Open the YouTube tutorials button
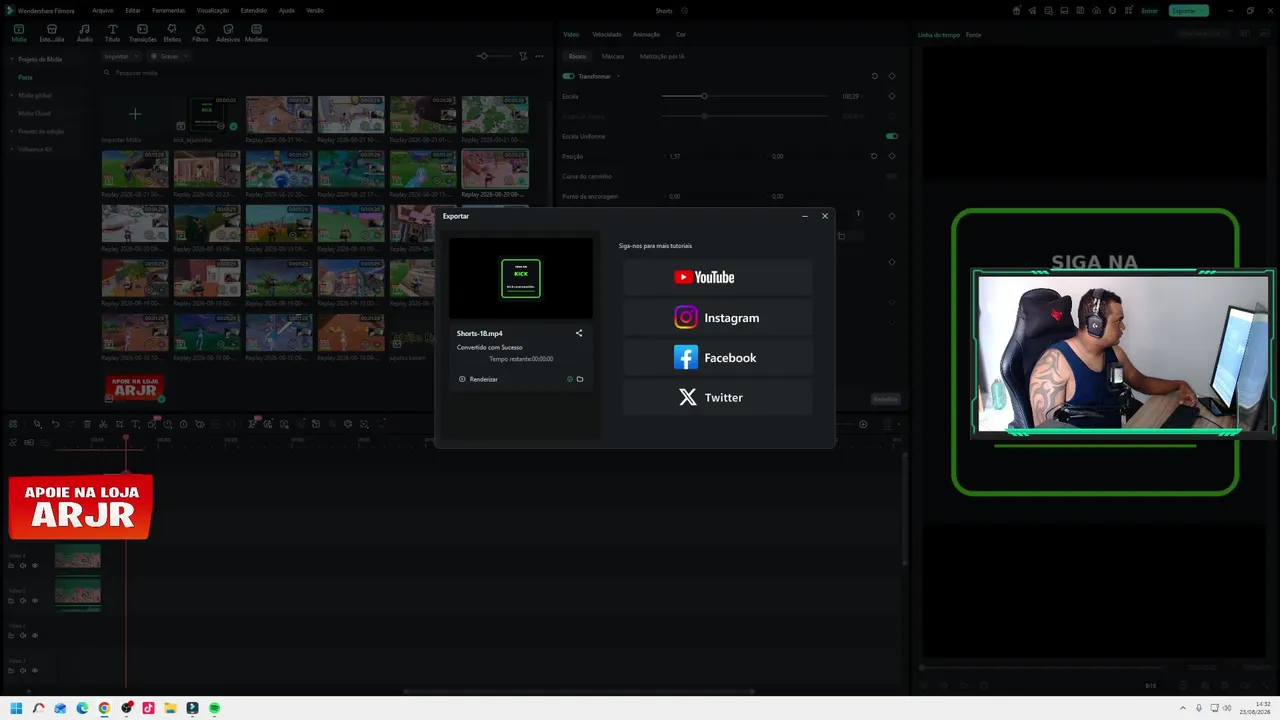 click(x=717, y=277)
